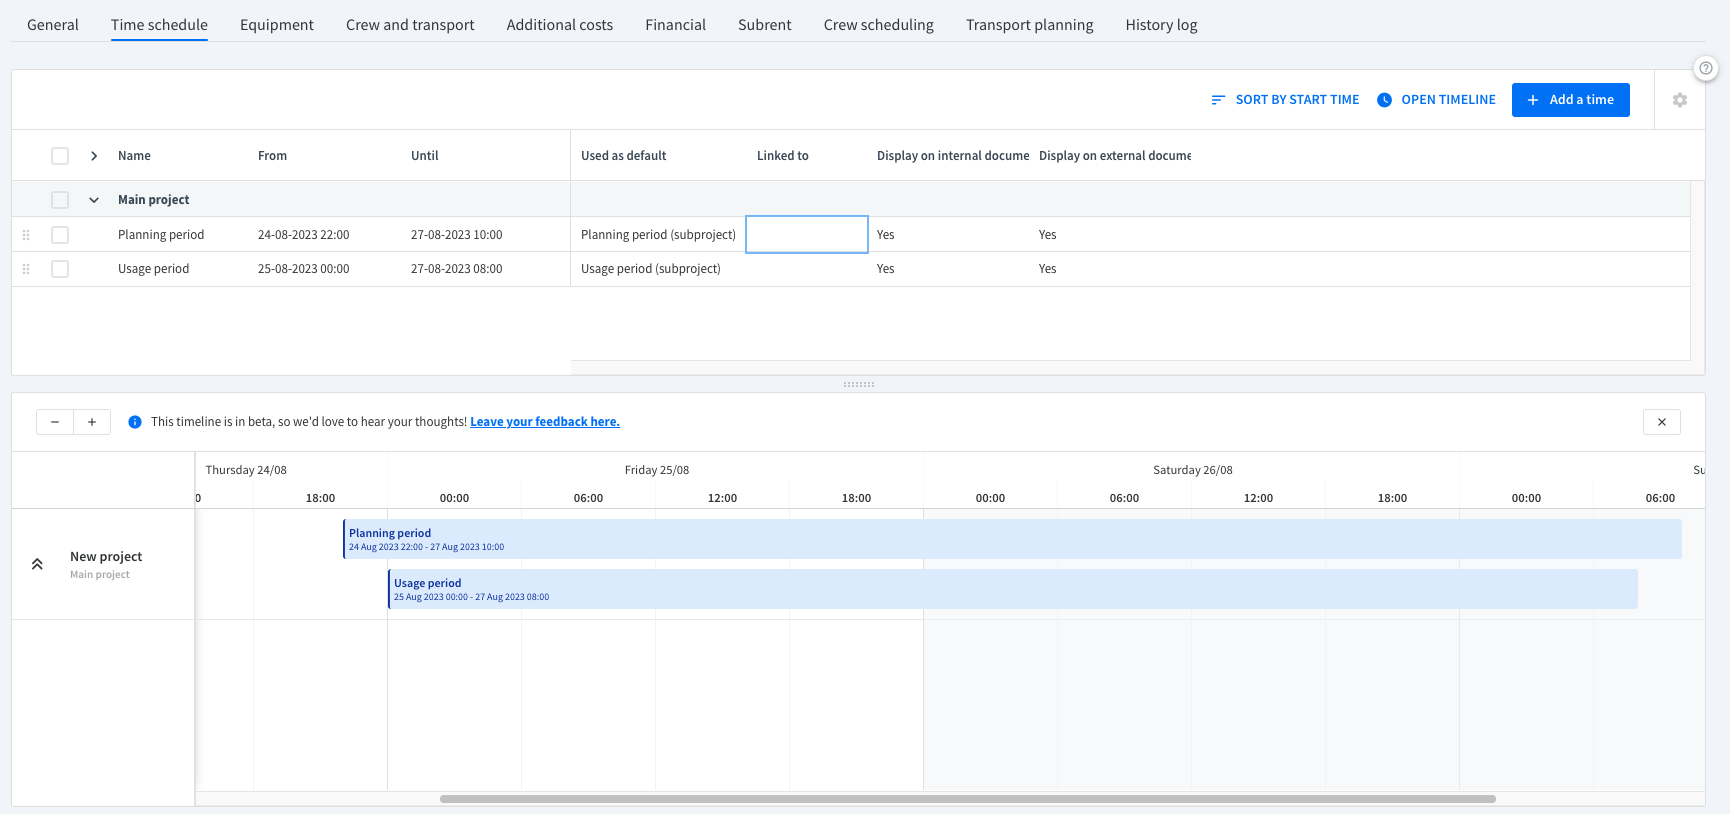Click Saturday 26/08 date header
The height and width of the screenshot is (814, 1730).
[x=1193, y=470]
